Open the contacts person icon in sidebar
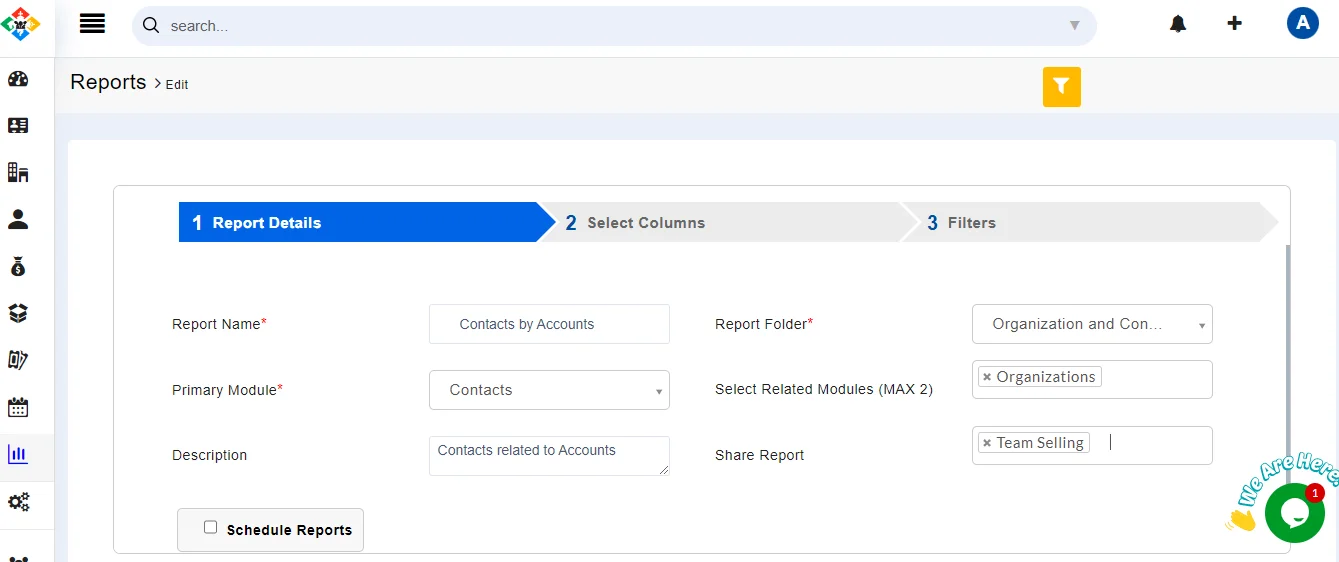 click(x=18, y=219)
